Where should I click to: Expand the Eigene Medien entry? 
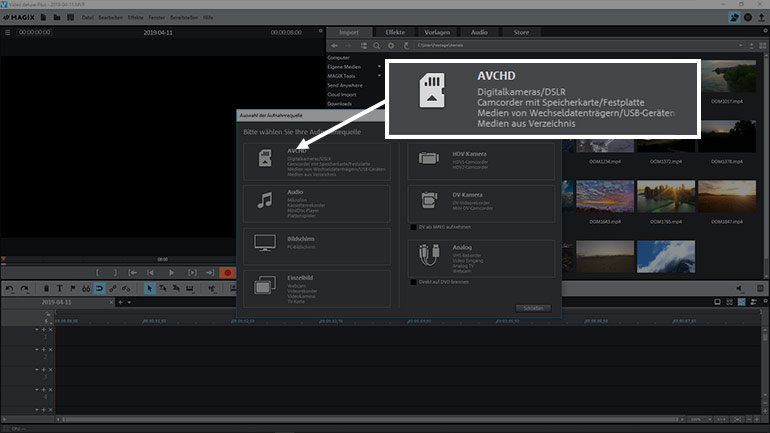click(x=379, y=67)
